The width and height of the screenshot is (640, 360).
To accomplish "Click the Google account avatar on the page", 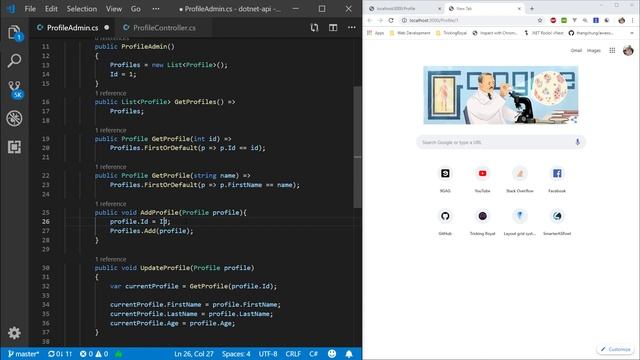I will (x=628, y=50).
